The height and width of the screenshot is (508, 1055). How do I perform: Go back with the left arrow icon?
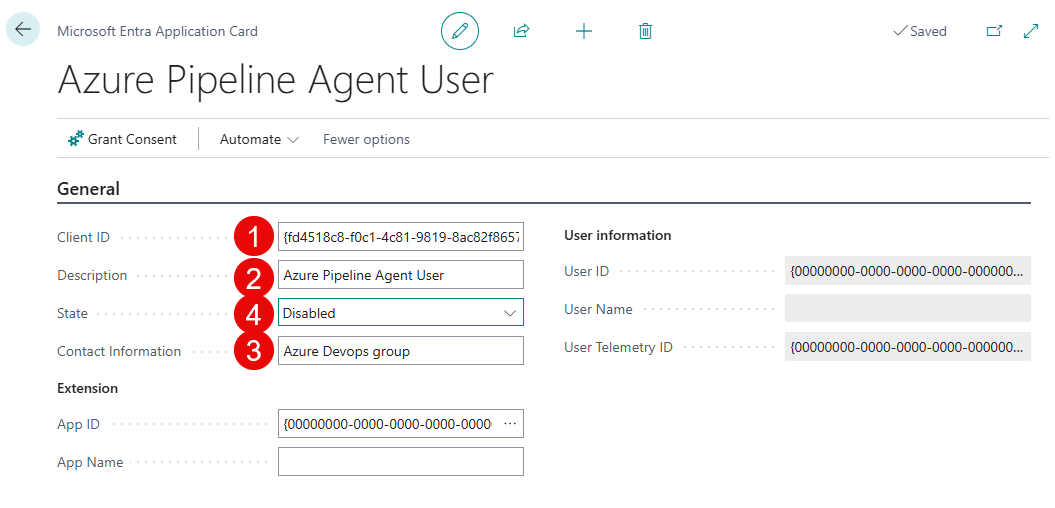pyautogui.click(x=23, y=30)
